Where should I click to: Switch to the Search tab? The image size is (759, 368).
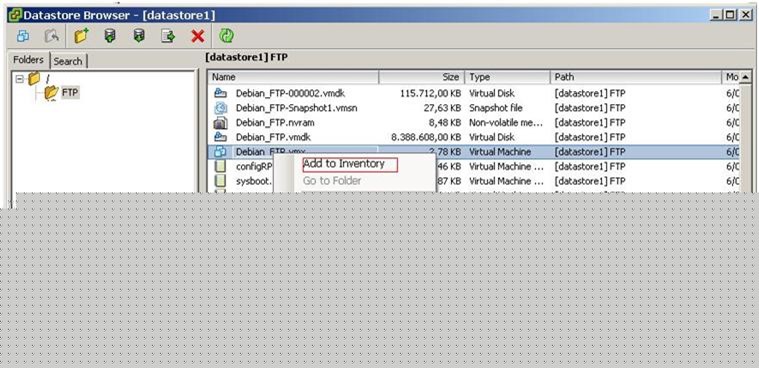click(x=68, y=61)
